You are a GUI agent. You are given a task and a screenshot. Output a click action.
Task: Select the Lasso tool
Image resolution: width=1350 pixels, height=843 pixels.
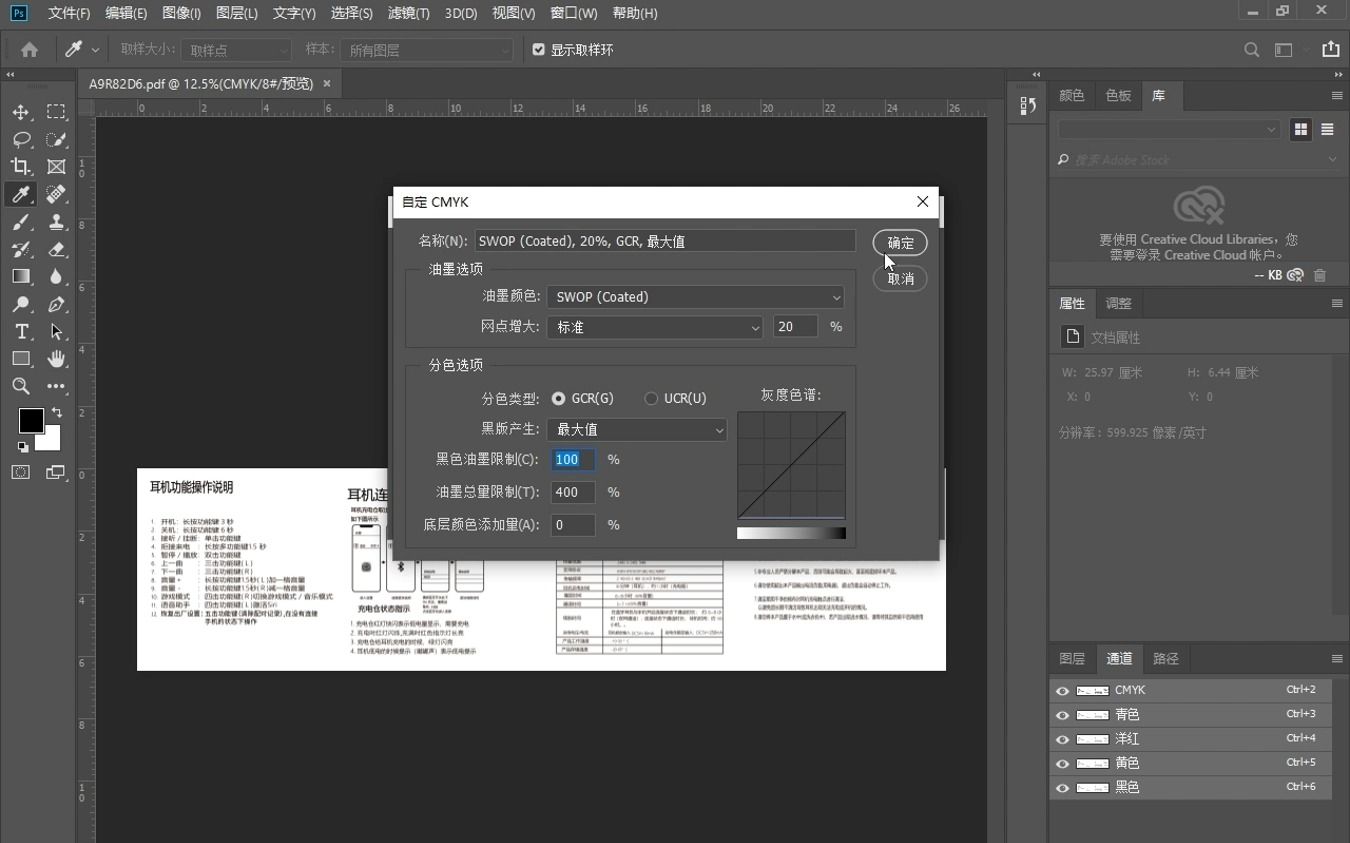(x=21, y=140)
